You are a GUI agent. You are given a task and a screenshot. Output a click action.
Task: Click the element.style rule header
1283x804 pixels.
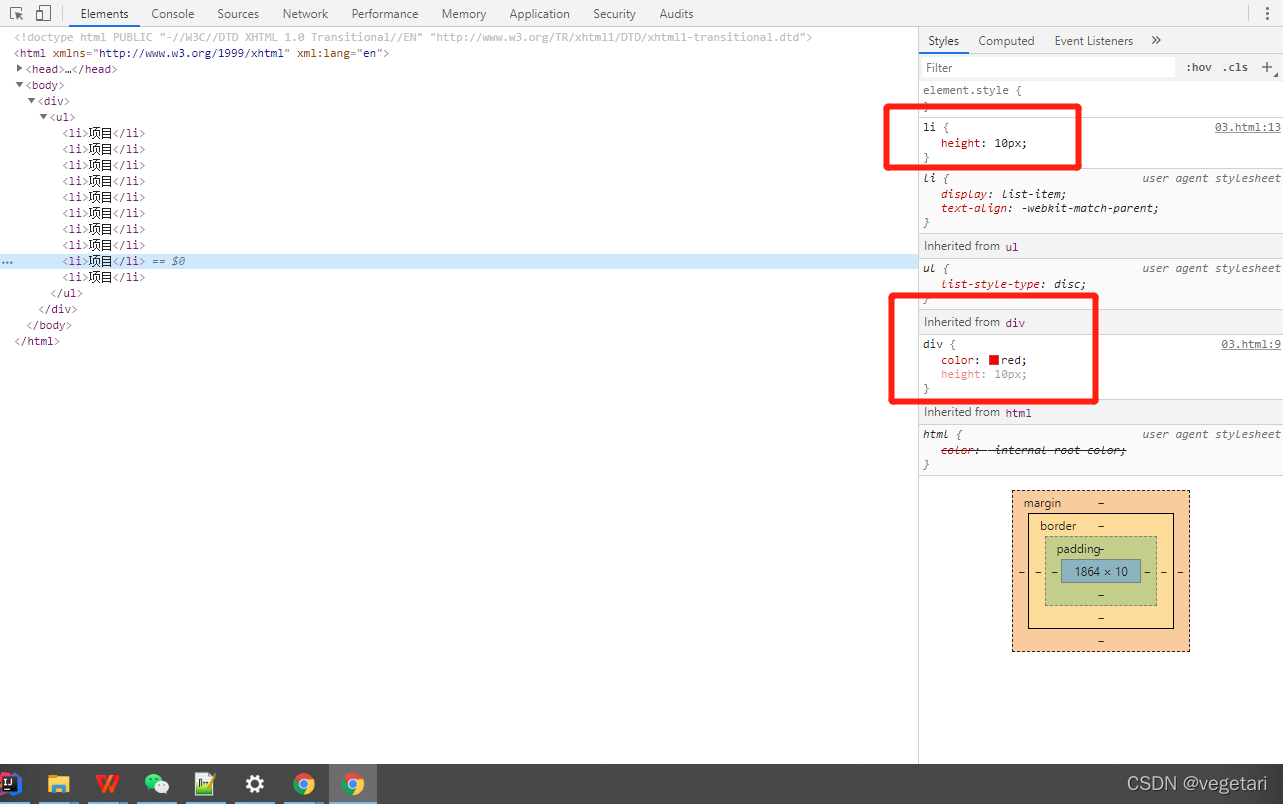pyautogui.click(x=972, y=90)
